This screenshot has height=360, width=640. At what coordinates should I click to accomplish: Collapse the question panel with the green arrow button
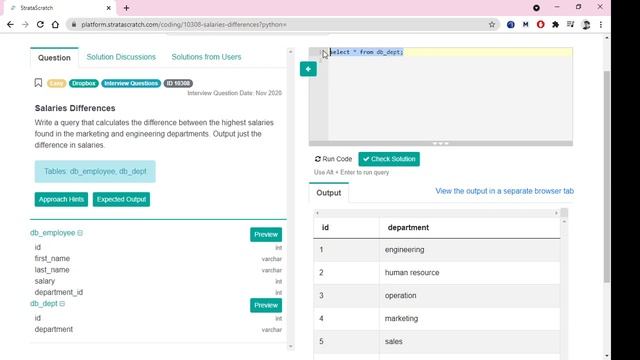pyautogui.click(x=308, y=69)
